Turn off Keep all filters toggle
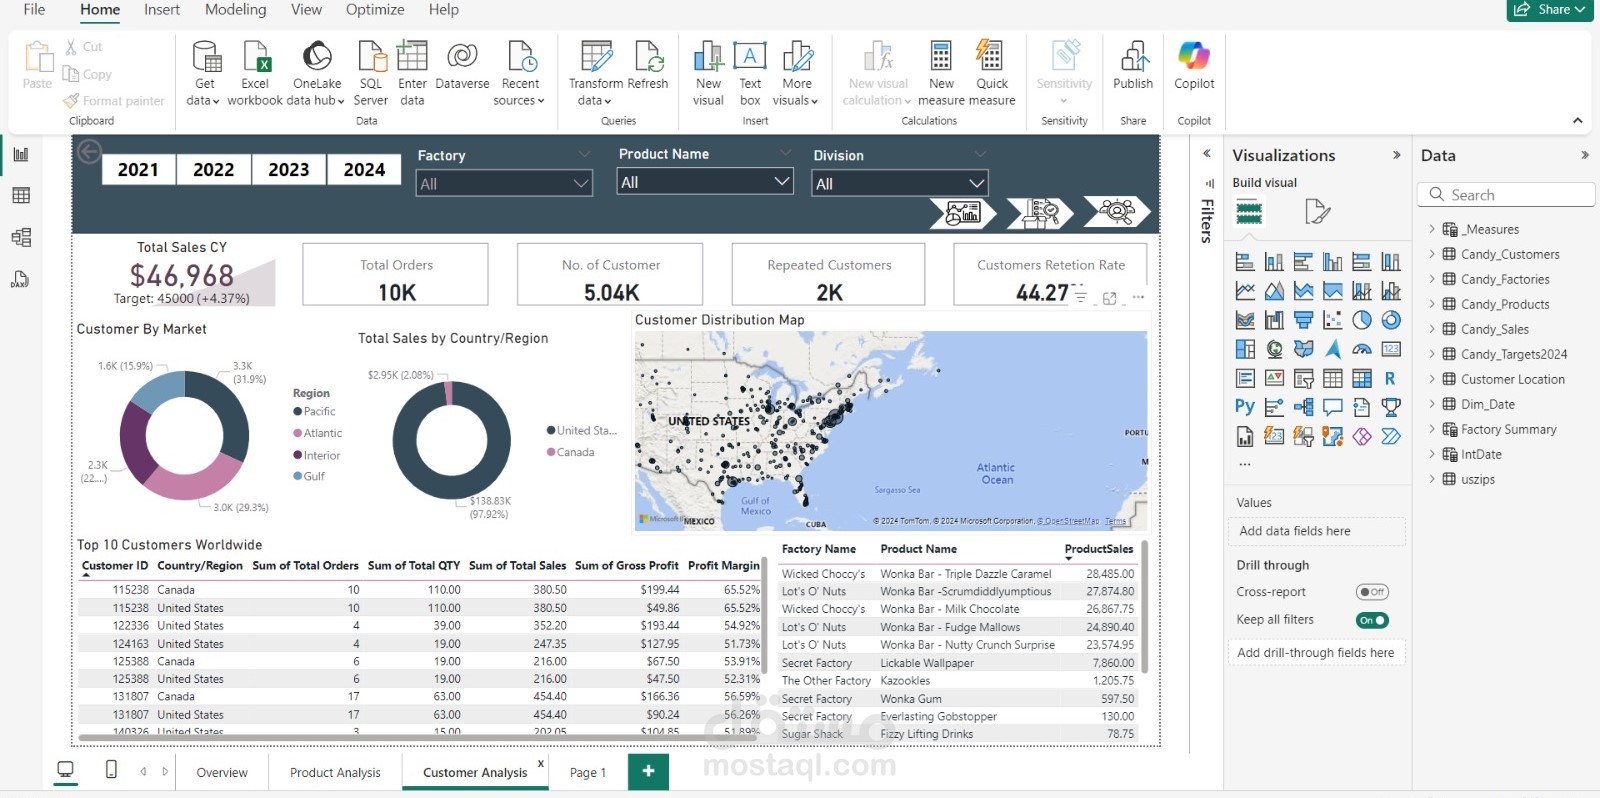This screenshot has height=798, width=1600. coord(1372,620)
